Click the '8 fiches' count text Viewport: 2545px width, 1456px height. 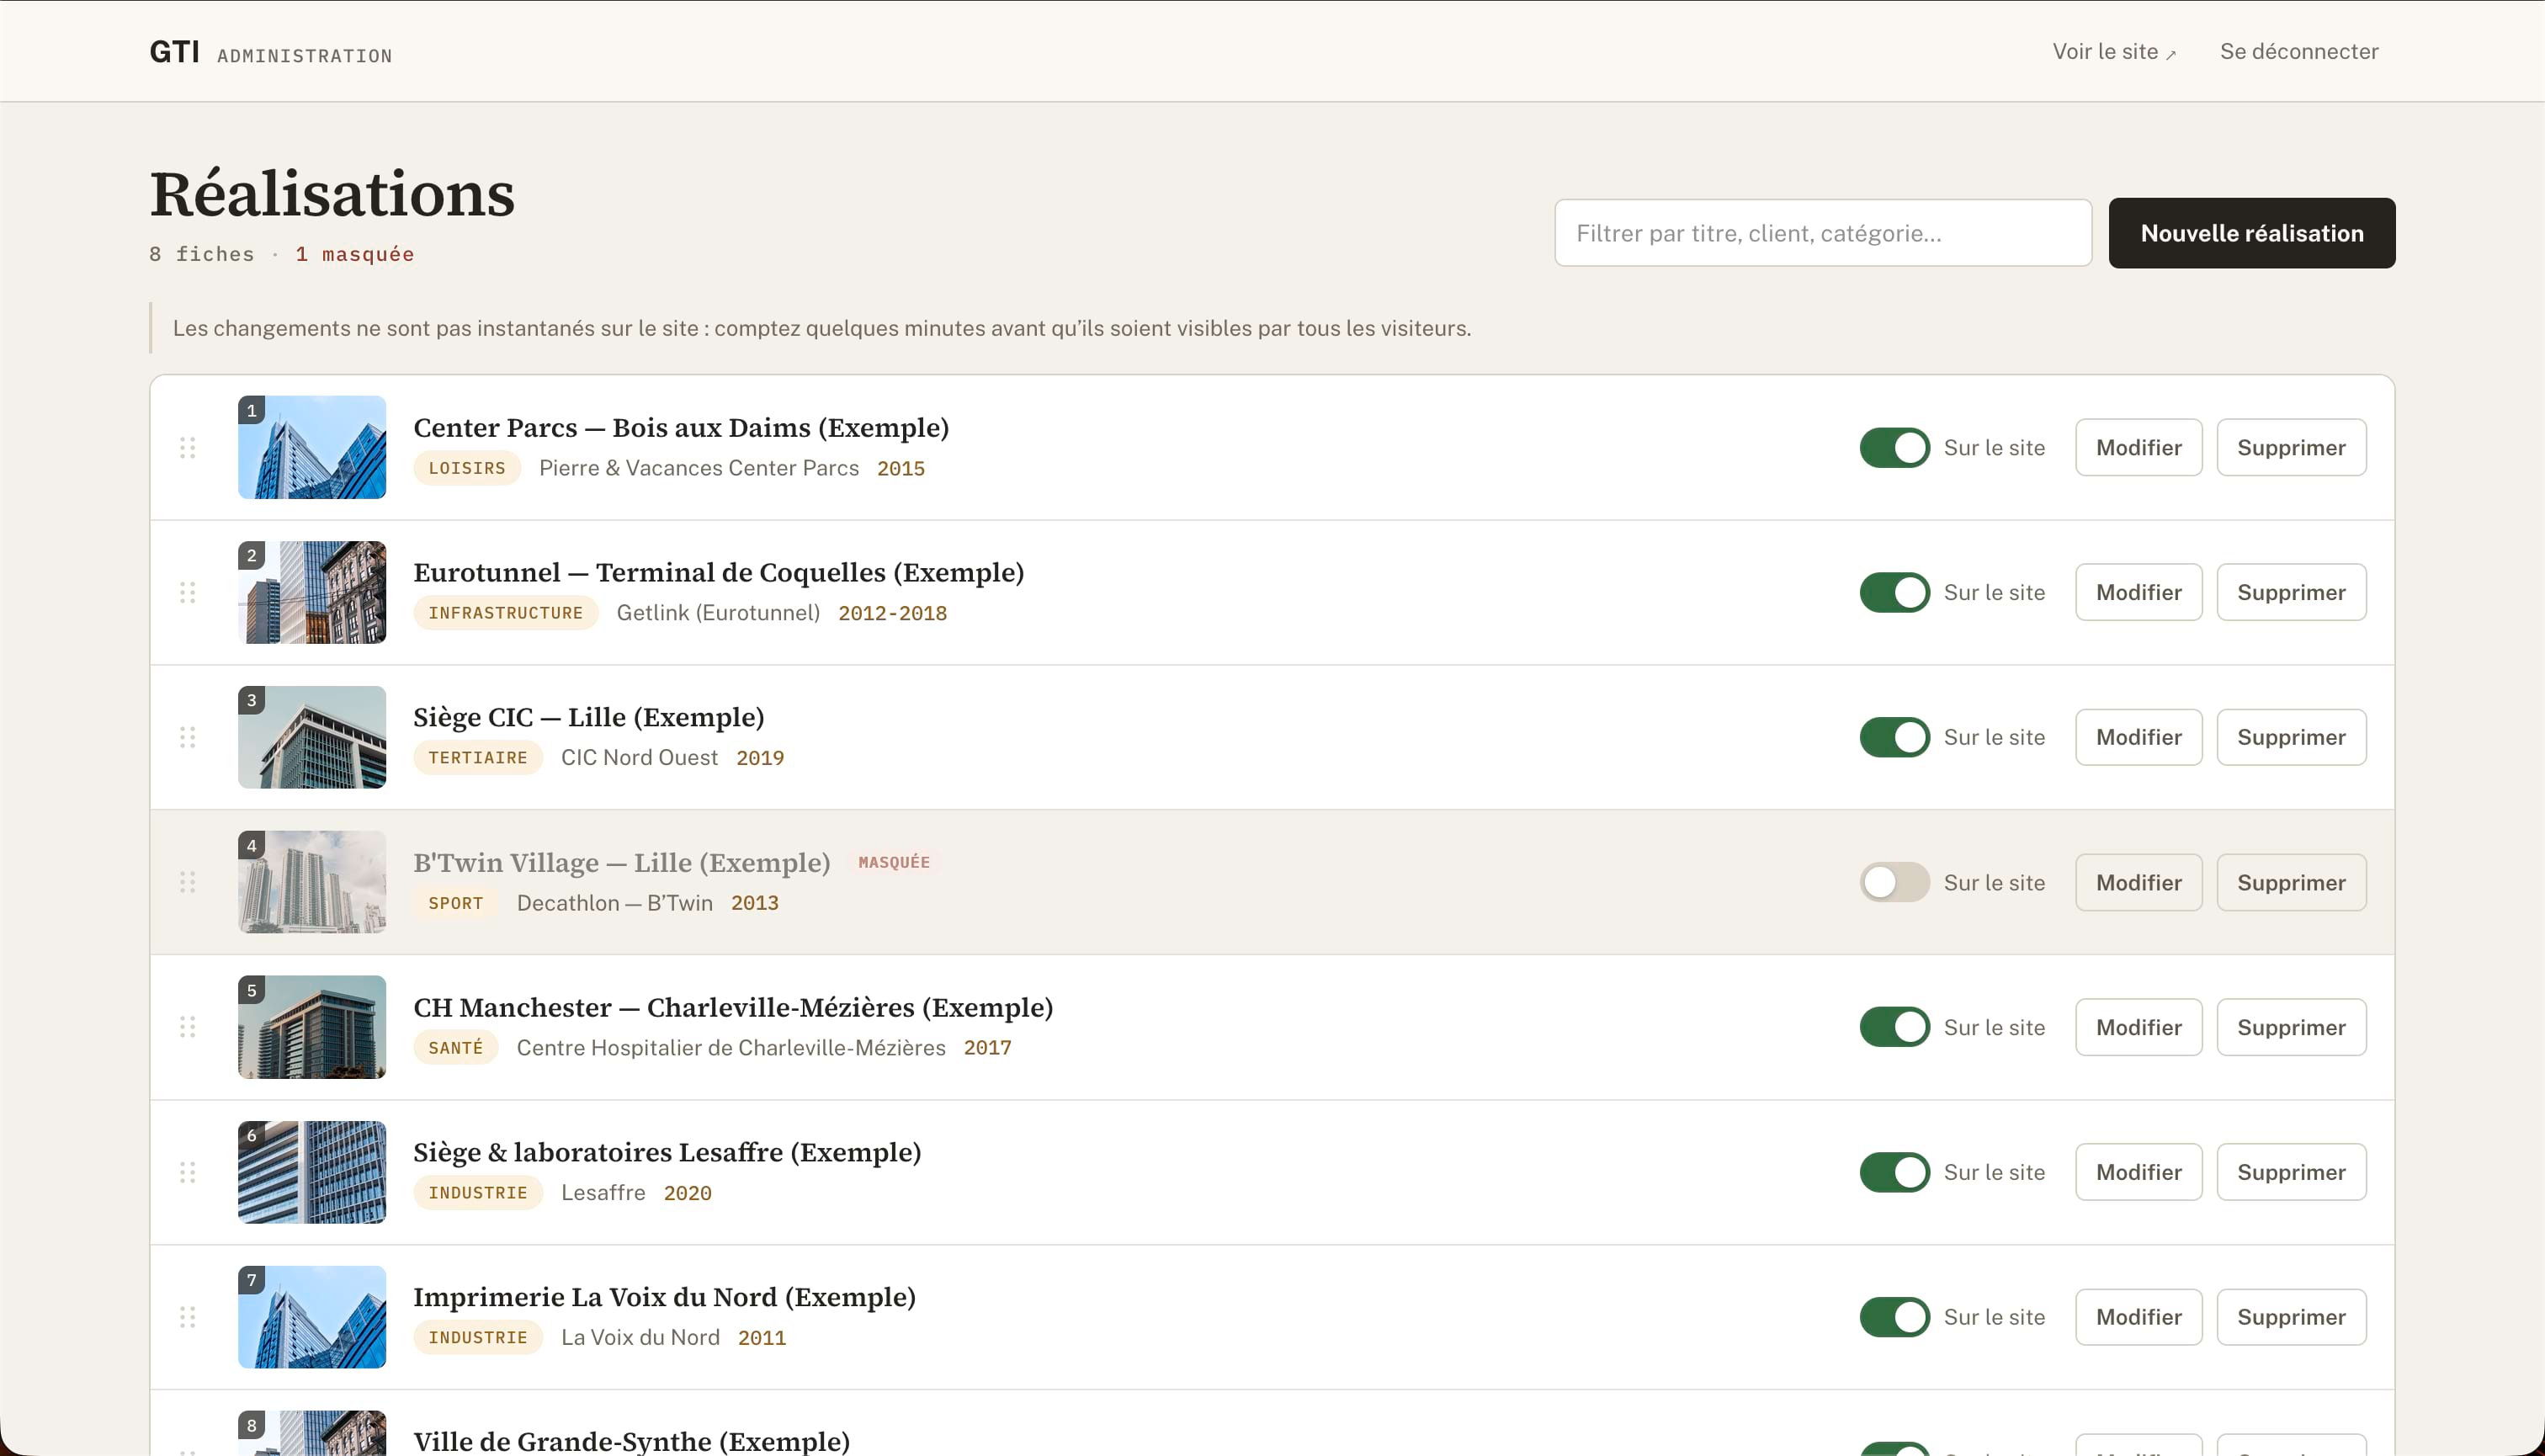(202, 254)
